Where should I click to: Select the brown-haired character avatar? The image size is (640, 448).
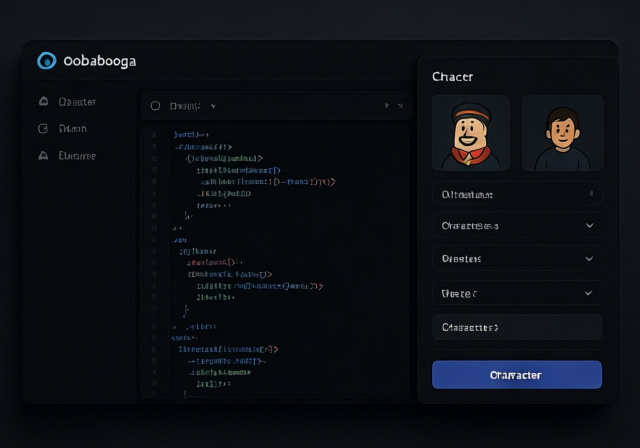pyautogui.click(x=562, y=133)
